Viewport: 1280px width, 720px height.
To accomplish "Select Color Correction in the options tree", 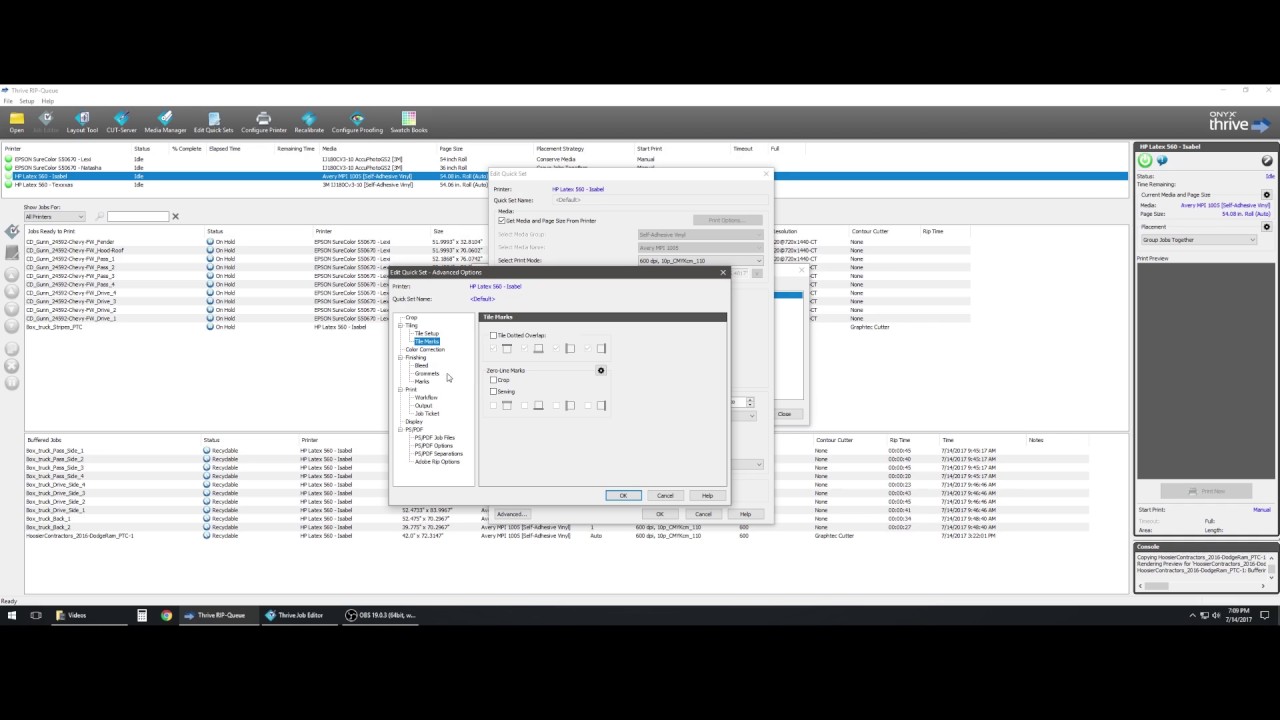I will click(x=425, y=350).
